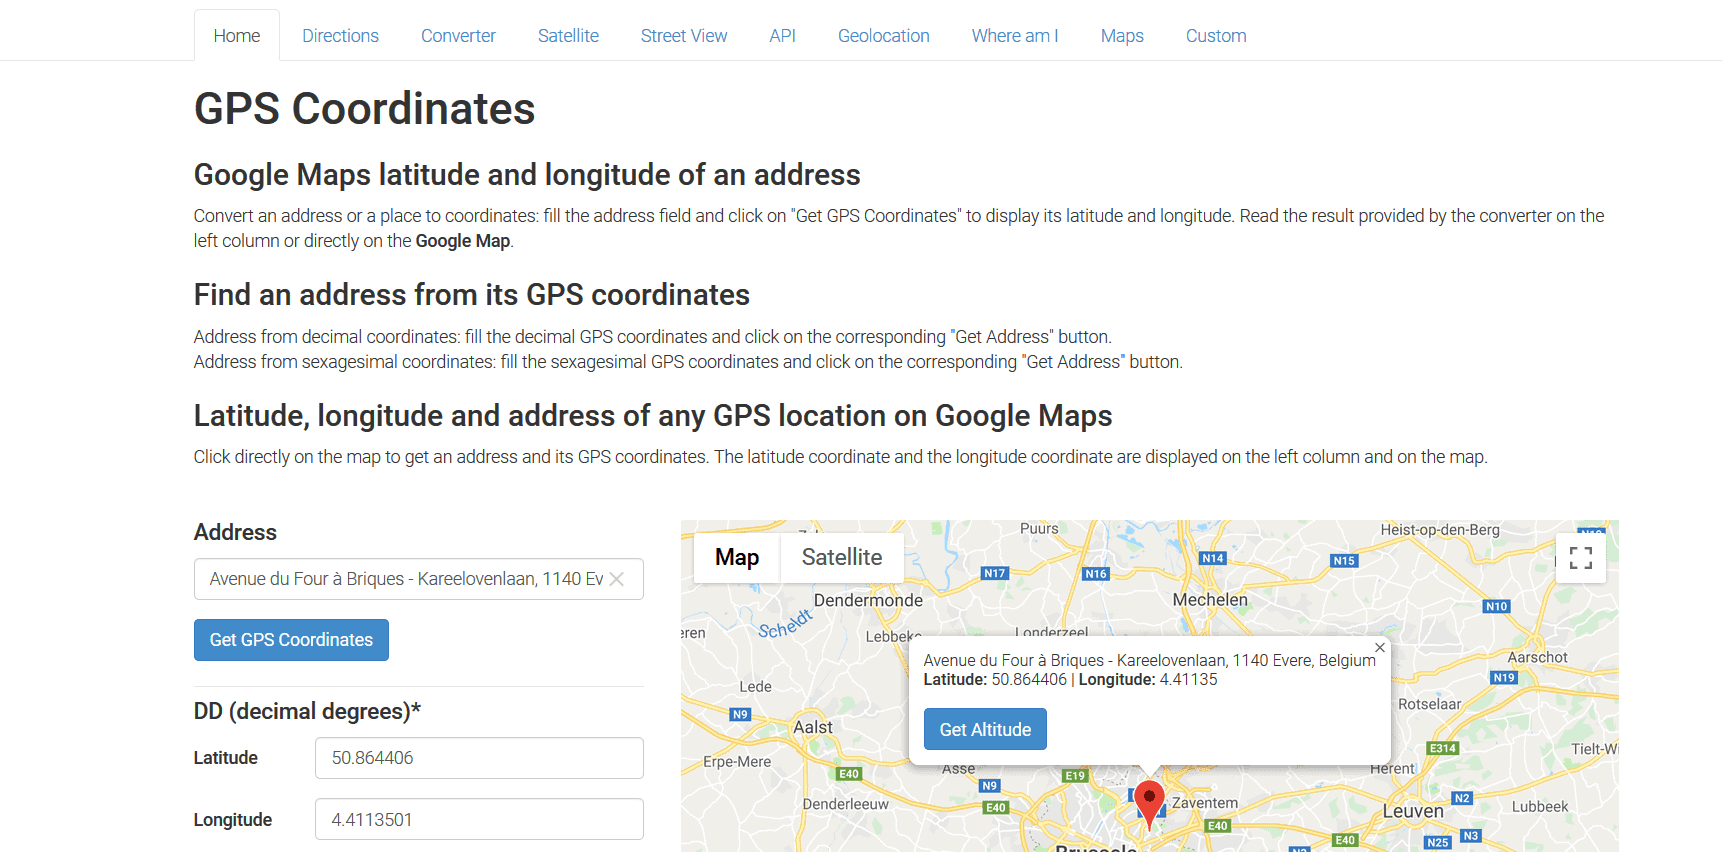Click the Aarschot label on the map

(x=1538, y=657)
